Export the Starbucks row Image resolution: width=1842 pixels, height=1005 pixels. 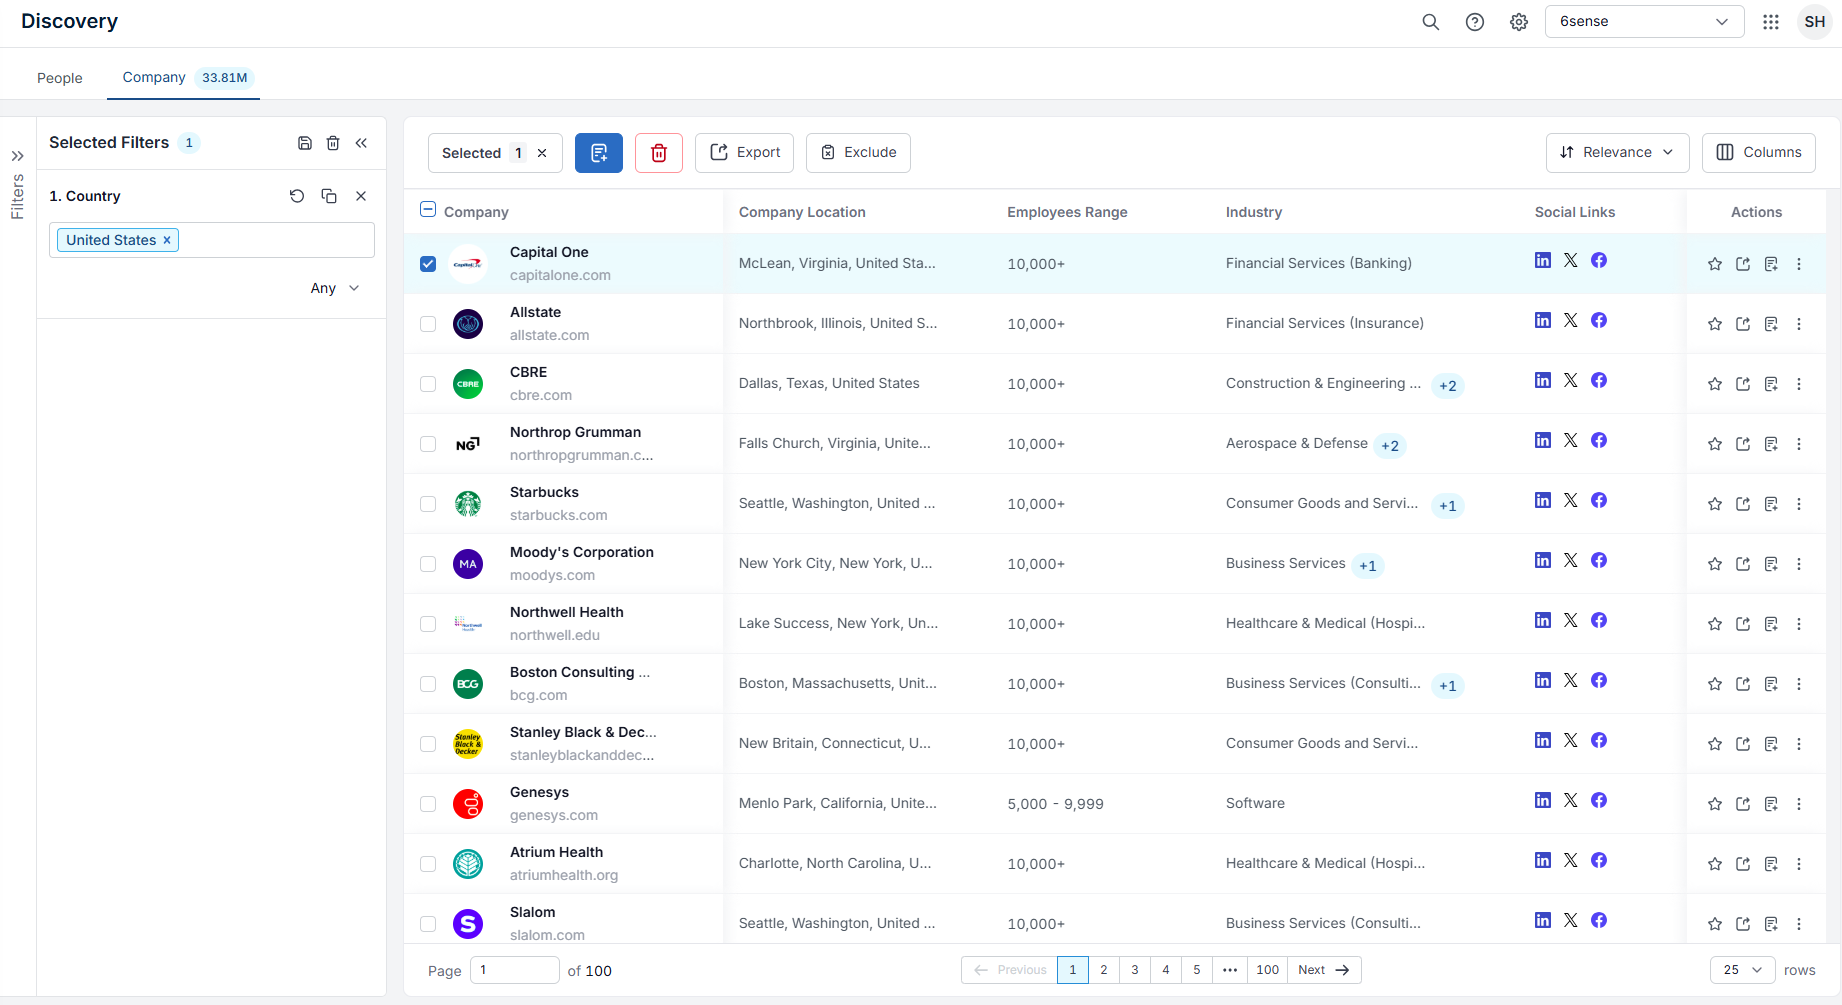pos(1743,504)
